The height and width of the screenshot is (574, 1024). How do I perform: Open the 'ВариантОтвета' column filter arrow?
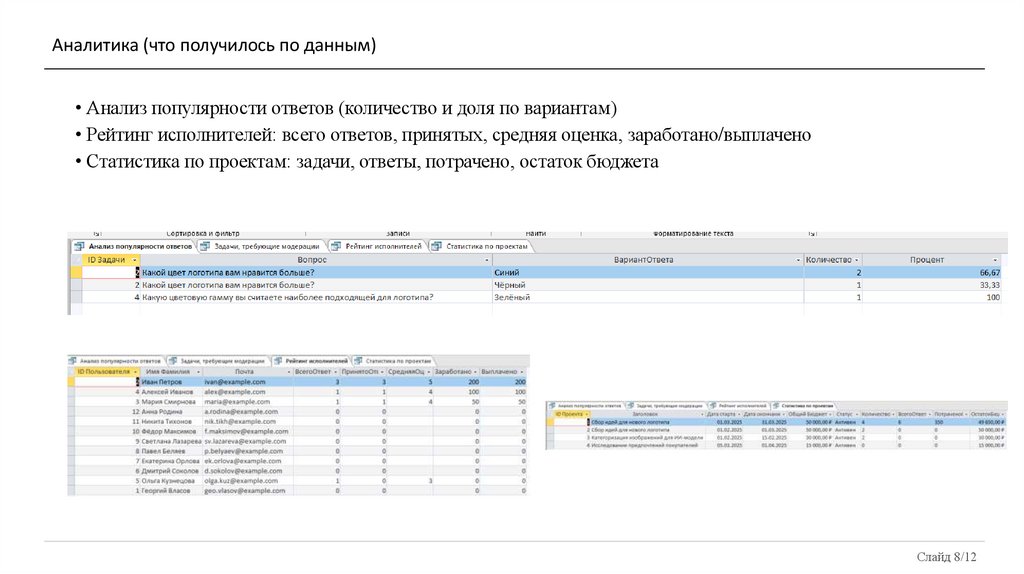[798, 260]
